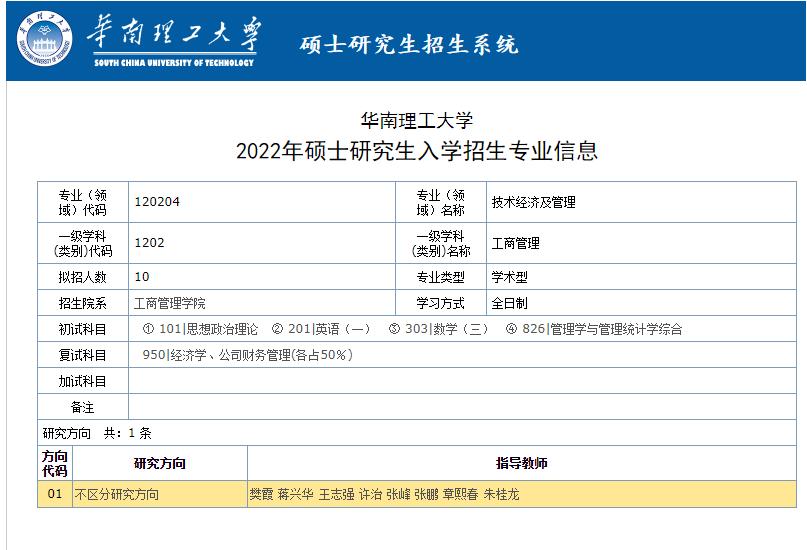Click advisor name 王志强

click(337, 494)
